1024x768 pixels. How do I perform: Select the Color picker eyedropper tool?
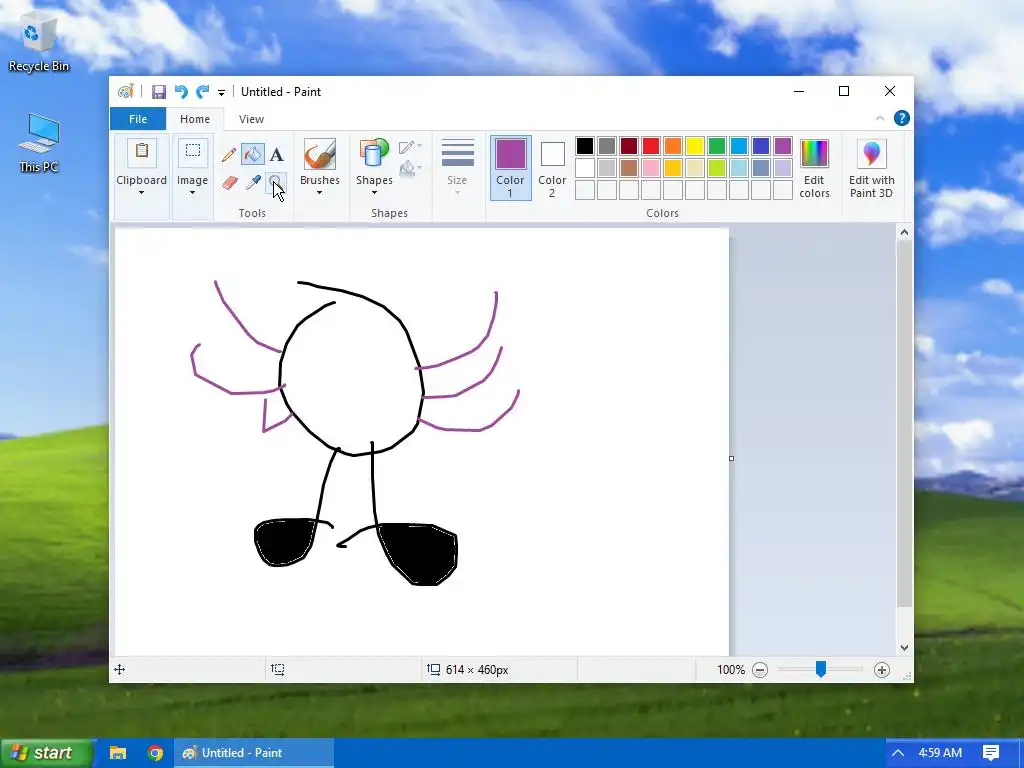click(x=253, y=182)
